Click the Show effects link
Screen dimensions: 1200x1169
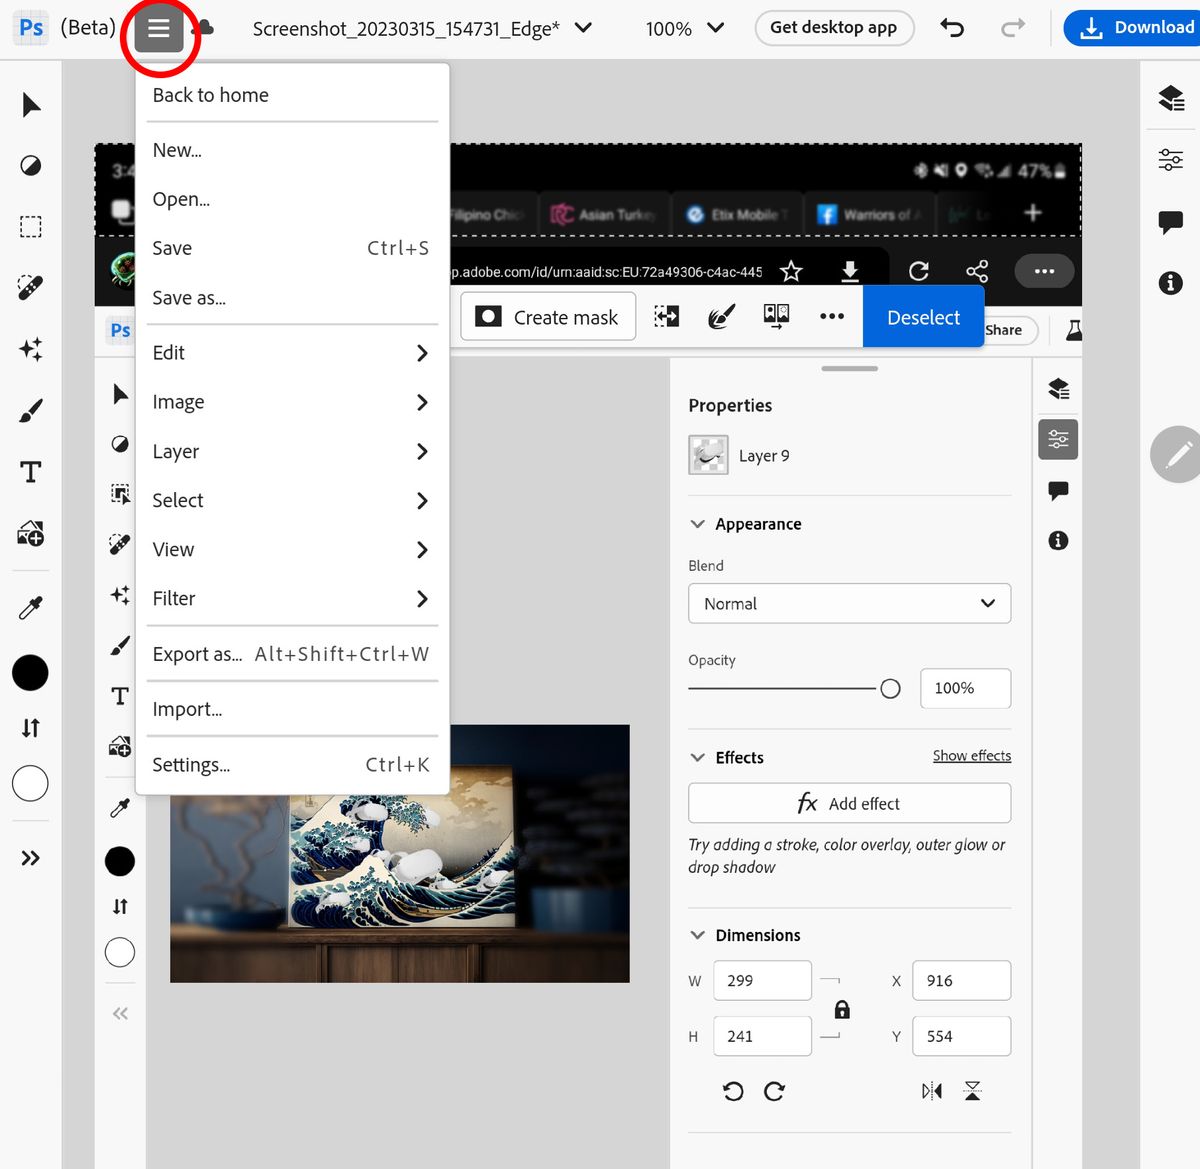pyautogui.click(x=972, y=756)
